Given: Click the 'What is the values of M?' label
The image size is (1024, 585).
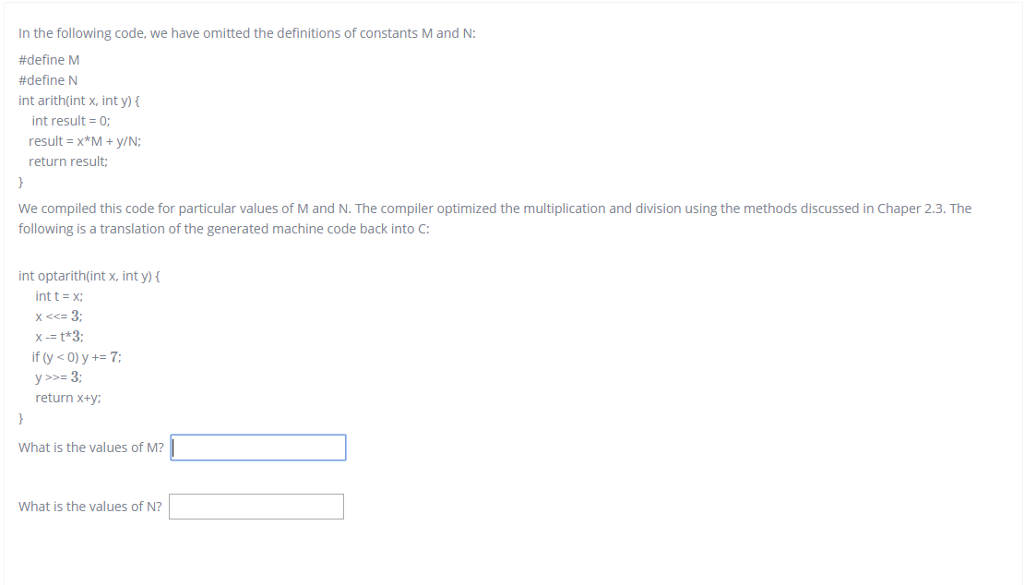Looking at the screenshot, I should (x=90, y=447).
